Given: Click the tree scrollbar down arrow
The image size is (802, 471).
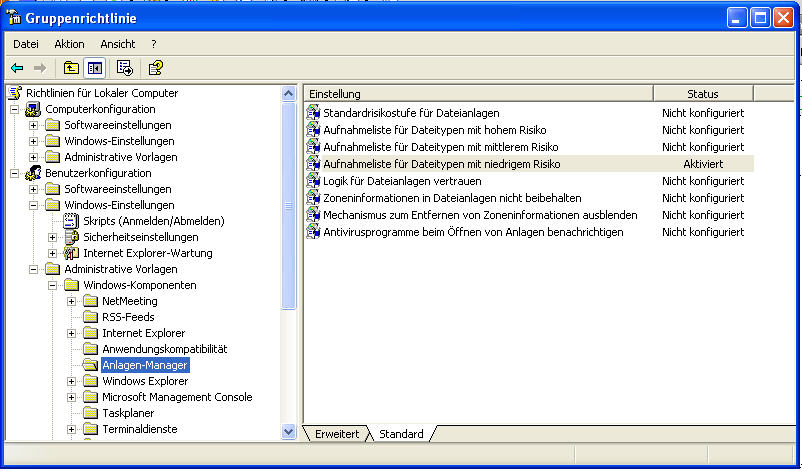Looking at the screenshot, I should tap(288, 432).
